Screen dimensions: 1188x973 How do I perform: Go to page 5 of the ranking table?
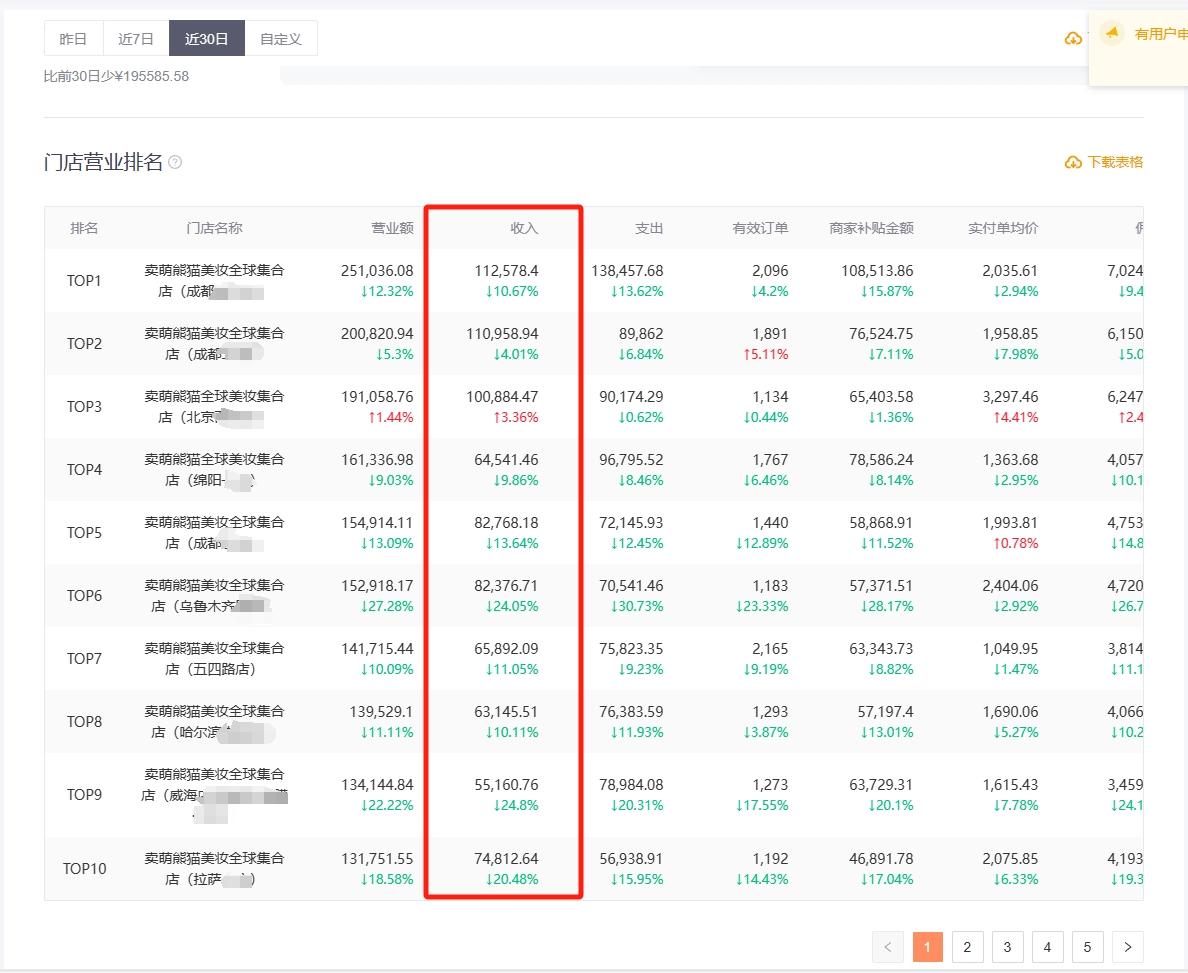[x=1087, y=947]
